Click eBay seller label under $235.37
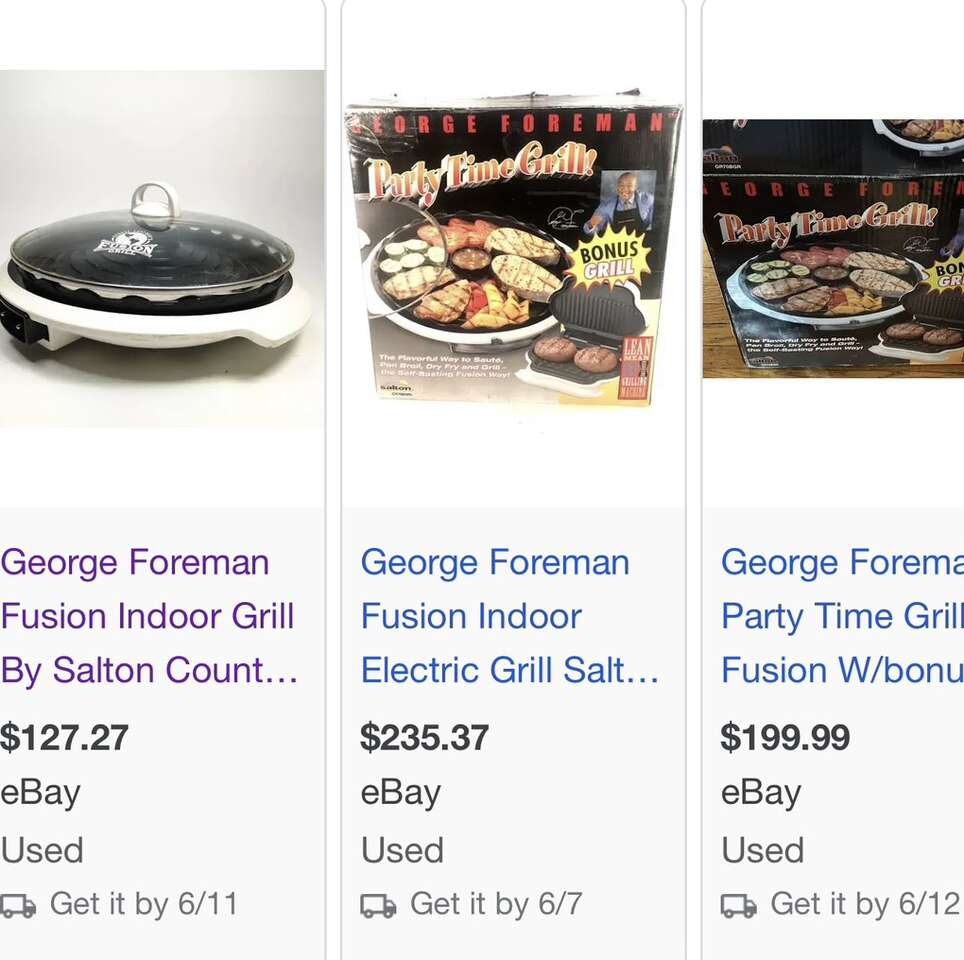Image resolution: width=964 pixels, height=960 pixels. (401, 793)
